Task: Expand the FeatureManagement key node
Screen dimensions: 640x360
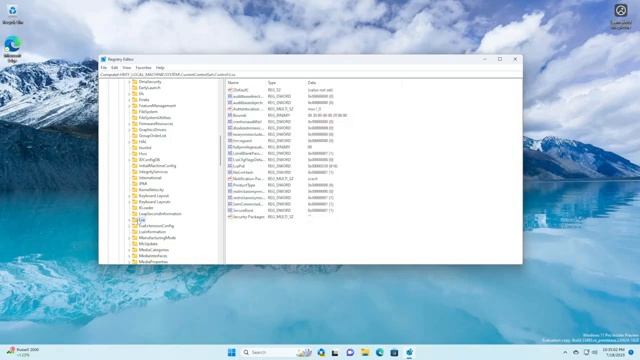Action: pyautogui.click(x=129, y=105)
